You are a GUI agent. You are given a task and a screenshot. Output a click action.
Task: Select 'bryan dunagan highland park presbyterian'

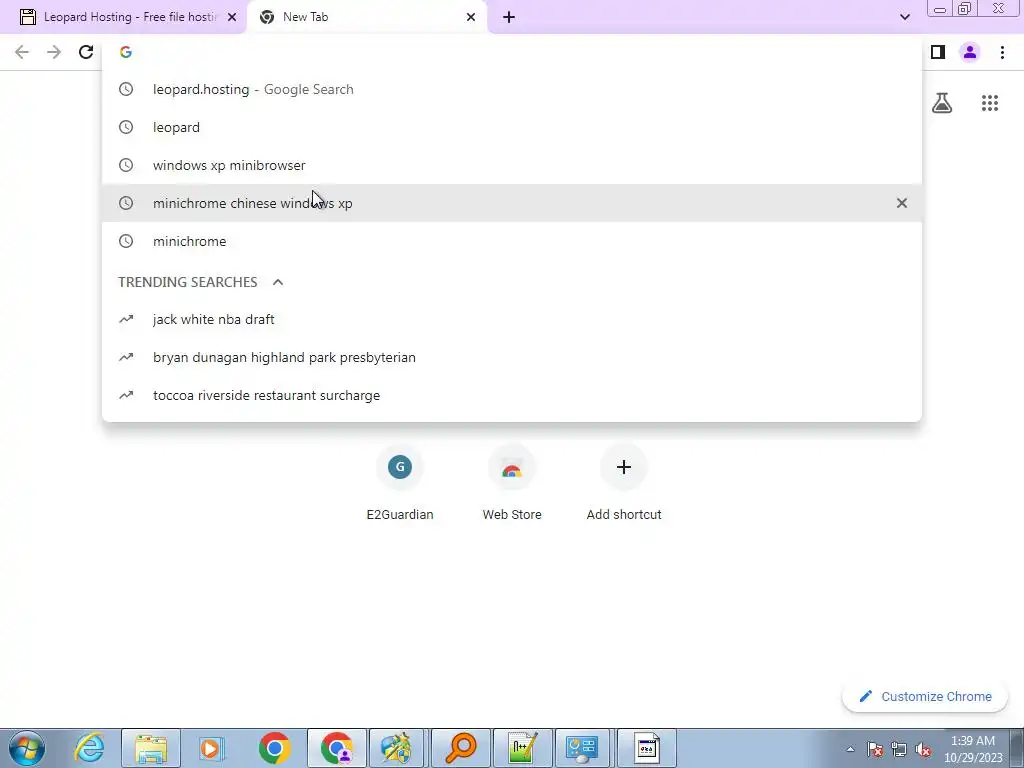512,357
